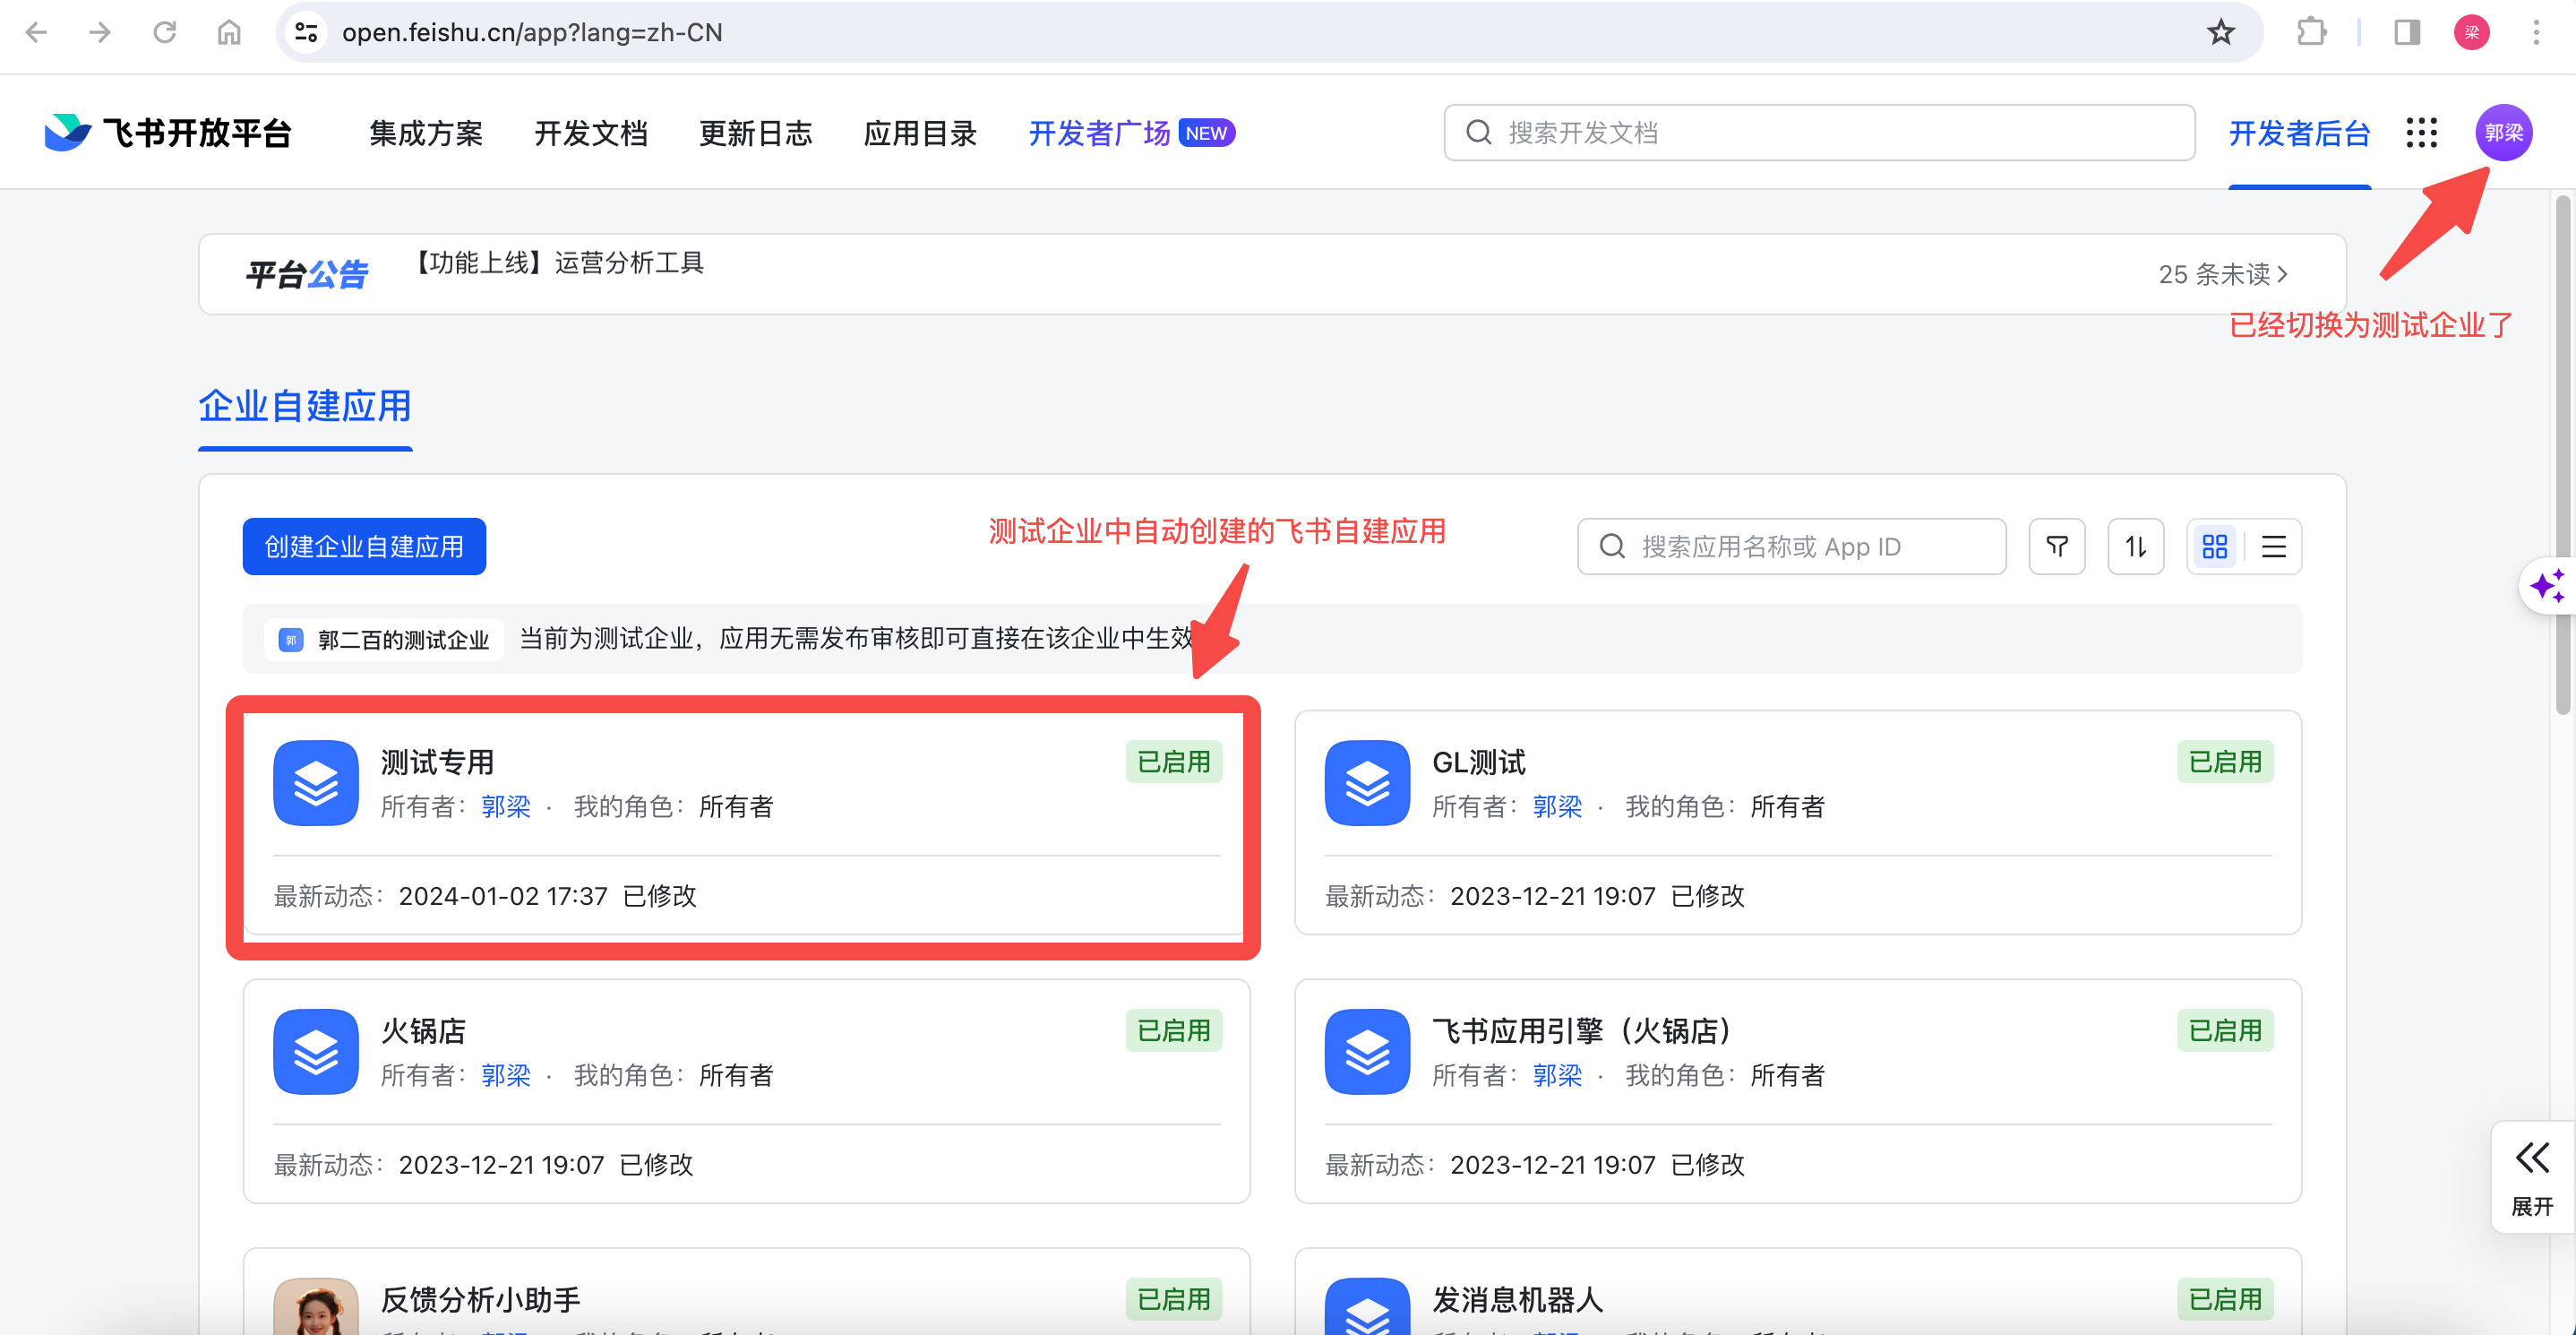The height and width of the screenshot is (1335, 2576).
Task: Click owner 郭梁 link on GL测试 card
Action: click(1558, 807)
